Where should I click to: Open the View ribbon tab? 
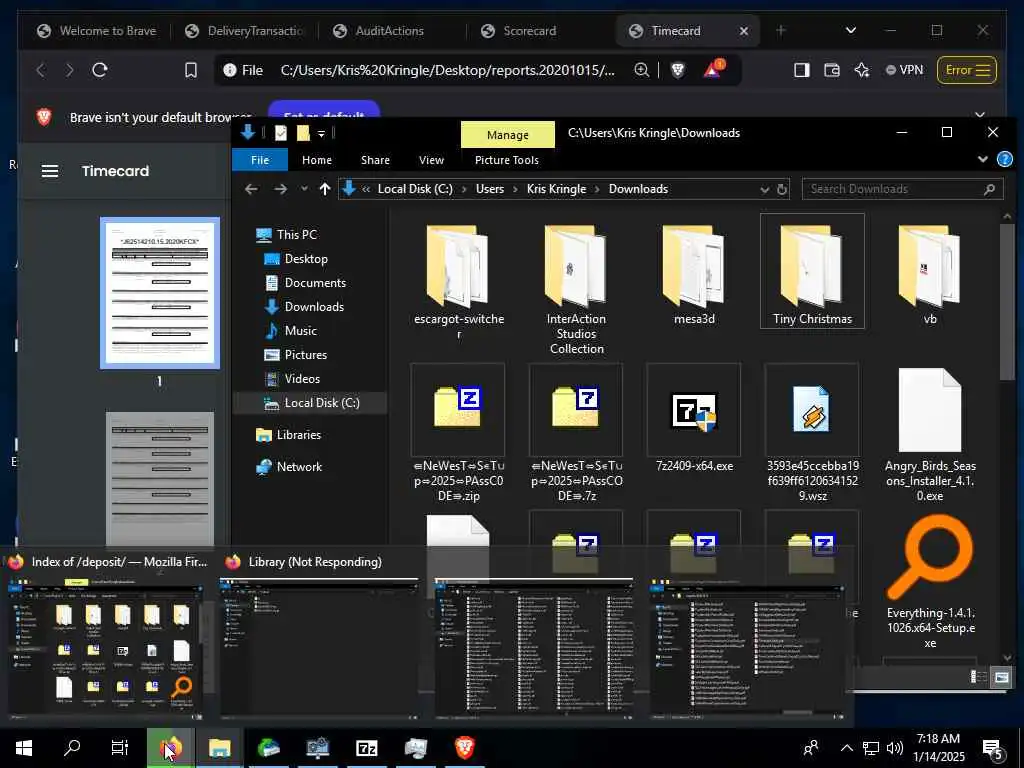coord(431,160)
